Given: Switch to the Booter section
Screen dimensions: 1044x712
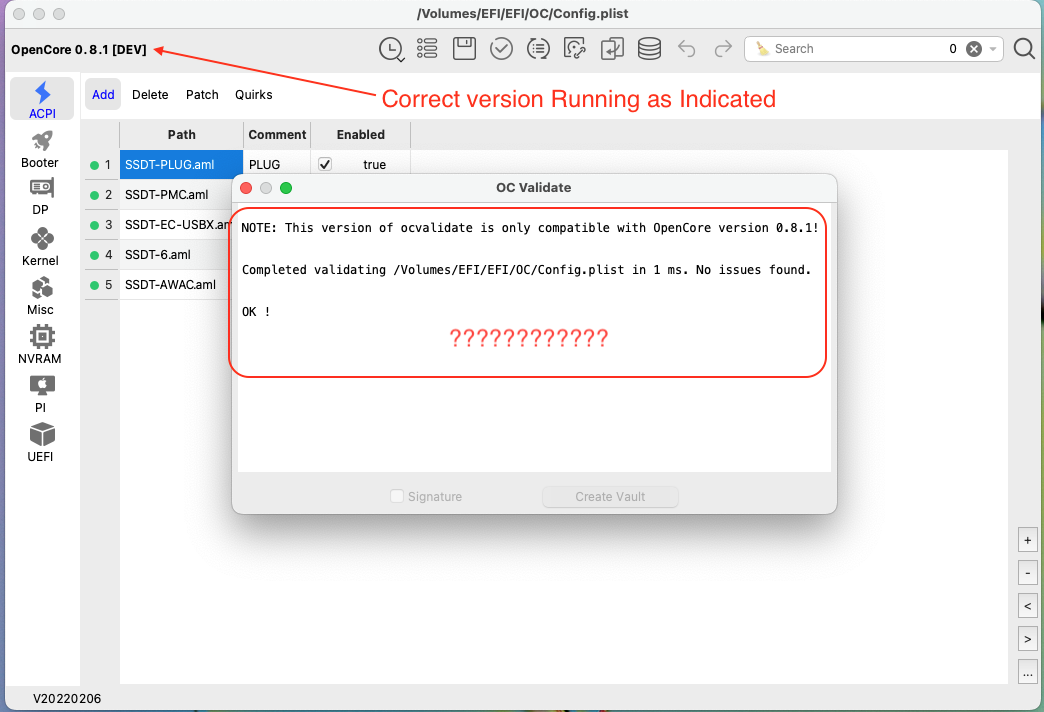Looking at the screenshot, I should point(40,145).
